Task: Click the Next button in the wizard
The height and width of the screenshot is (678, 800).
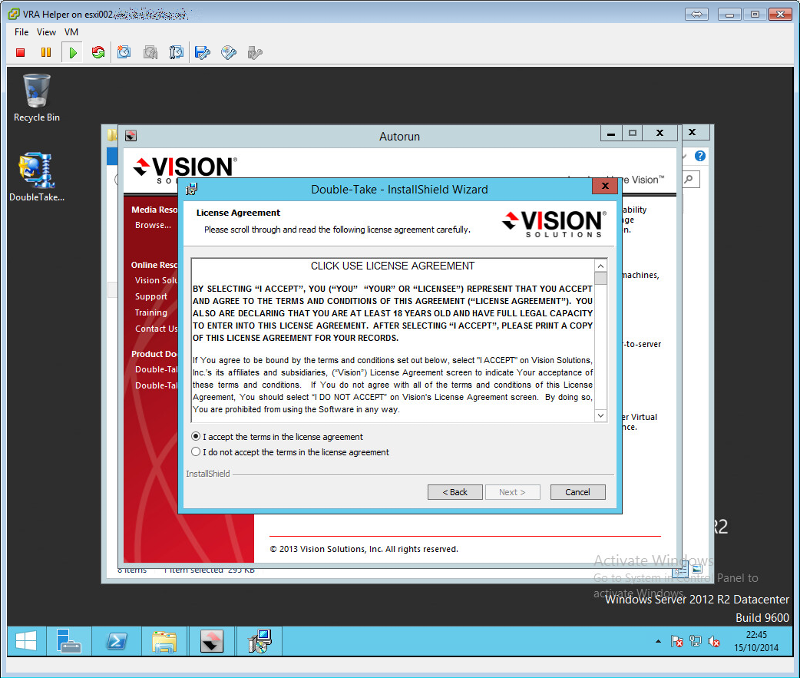Action: [x=512, y=492]
